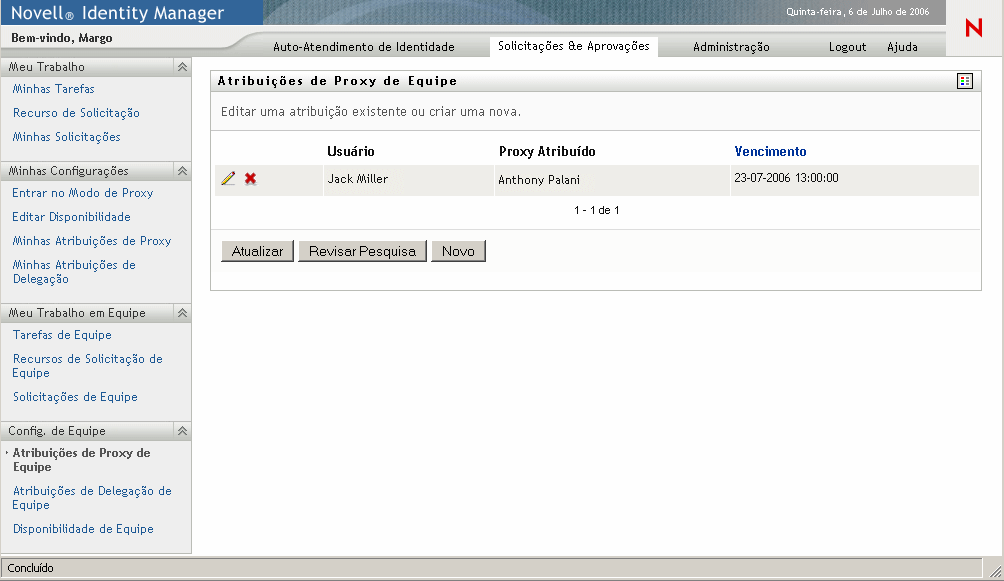
Task: Open the Ajuda help link
Action: pyautogui.click(x=902, y=47)
